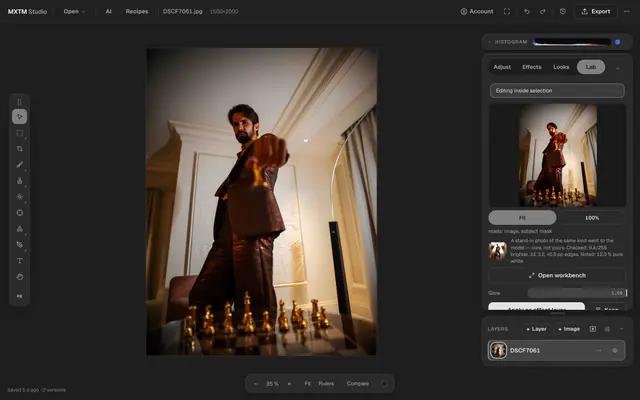This screenshot has width=640, height=400.
Task: Click the histogram graph strip
Action: click(572, 42)
